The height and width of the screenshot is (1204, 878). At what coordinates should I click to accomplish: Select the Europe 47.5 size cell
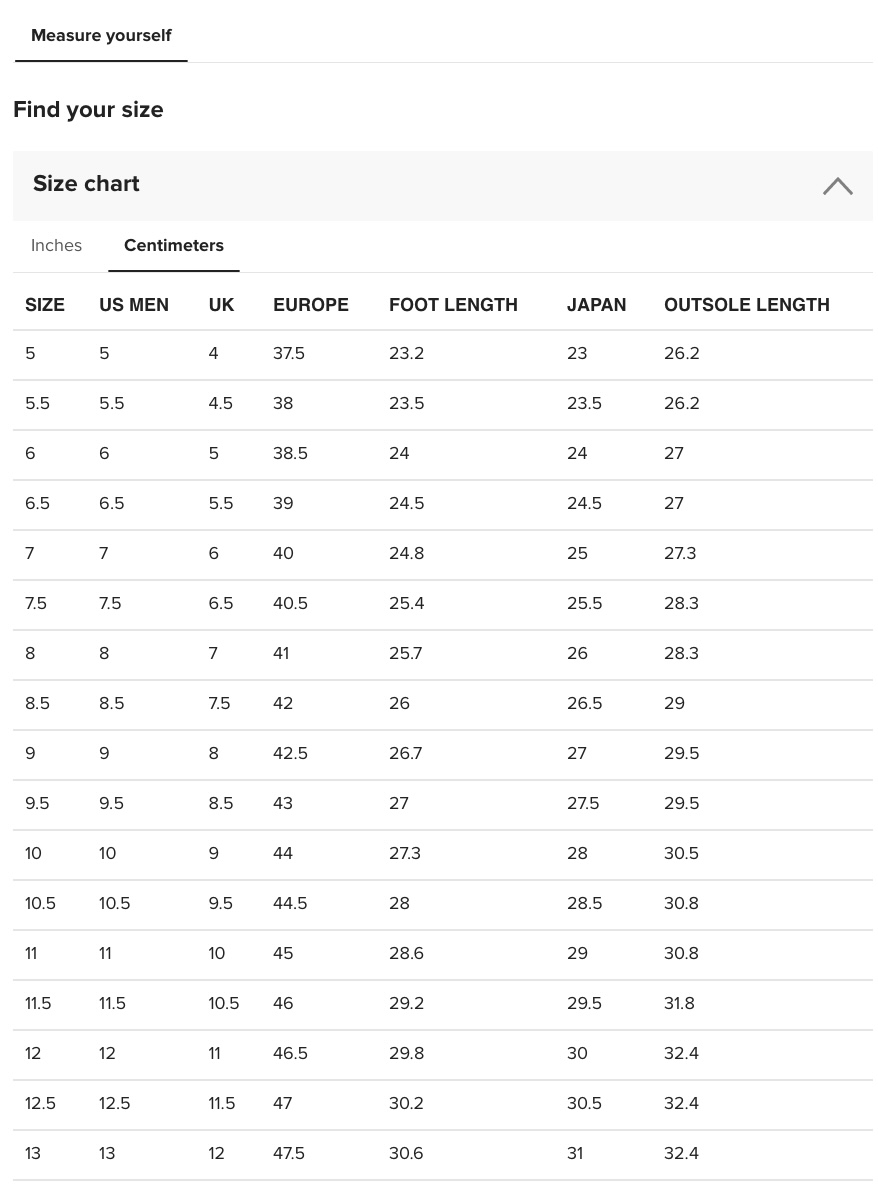pyautogui.click(x=289, y=1154)
